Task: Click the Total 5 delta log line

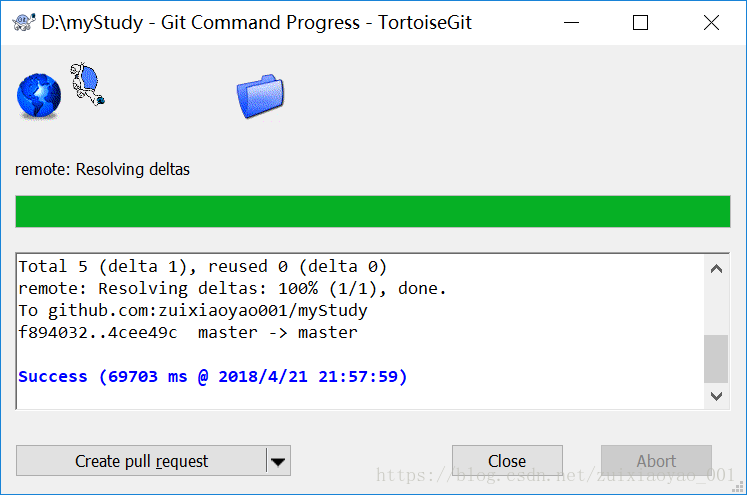Action: pos(202,266)
